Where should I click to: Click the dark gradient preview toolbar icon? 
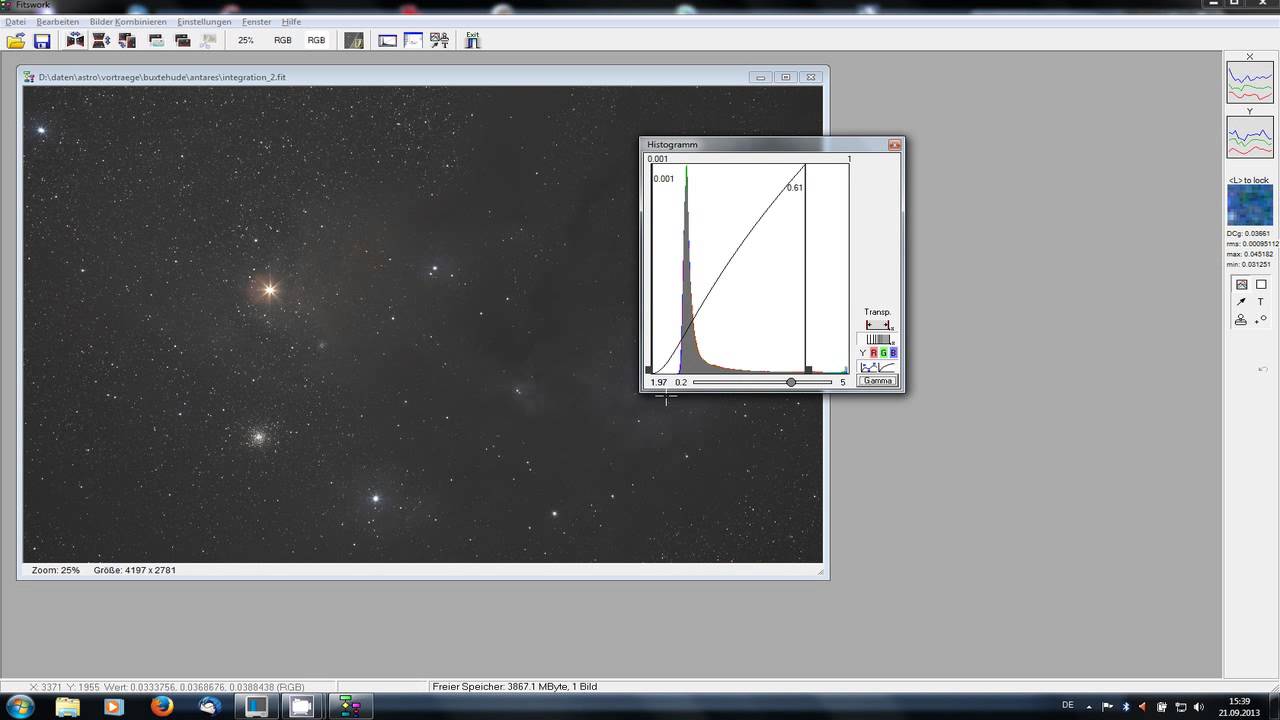354,41
